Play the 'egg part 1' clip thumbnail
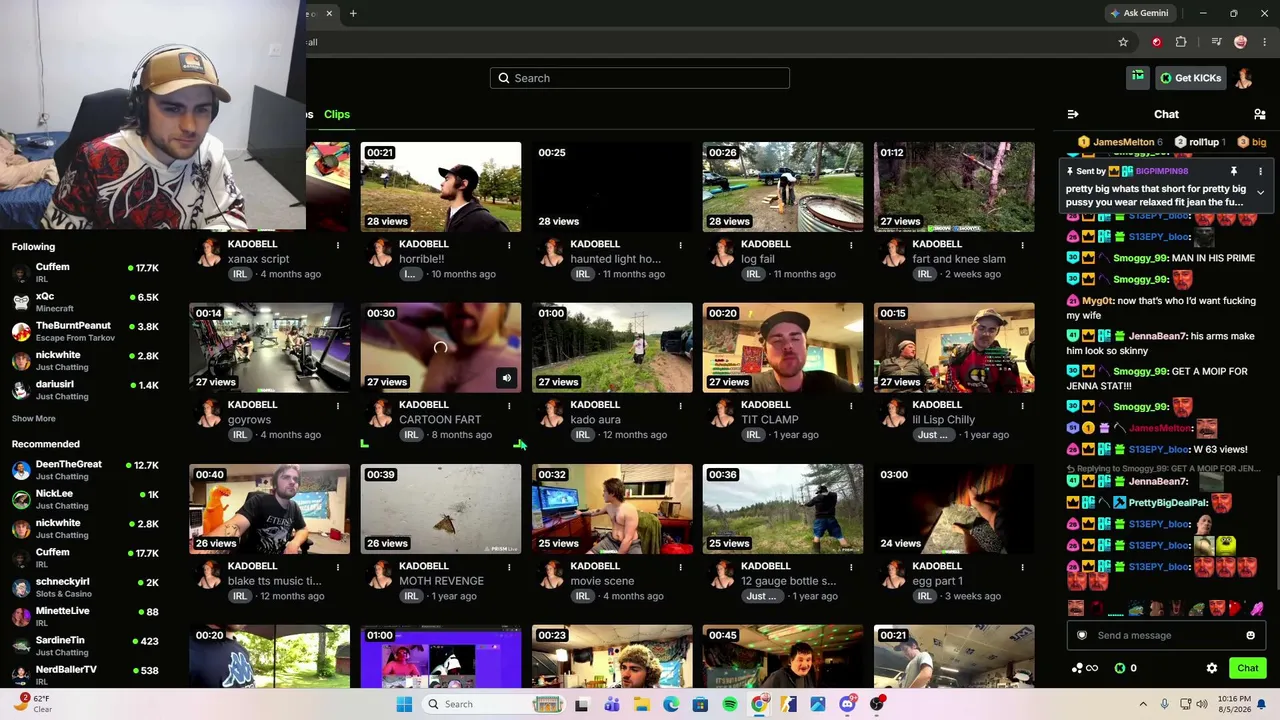The height and width of the screenshot is (720, 1280). [x=954, y=509]
